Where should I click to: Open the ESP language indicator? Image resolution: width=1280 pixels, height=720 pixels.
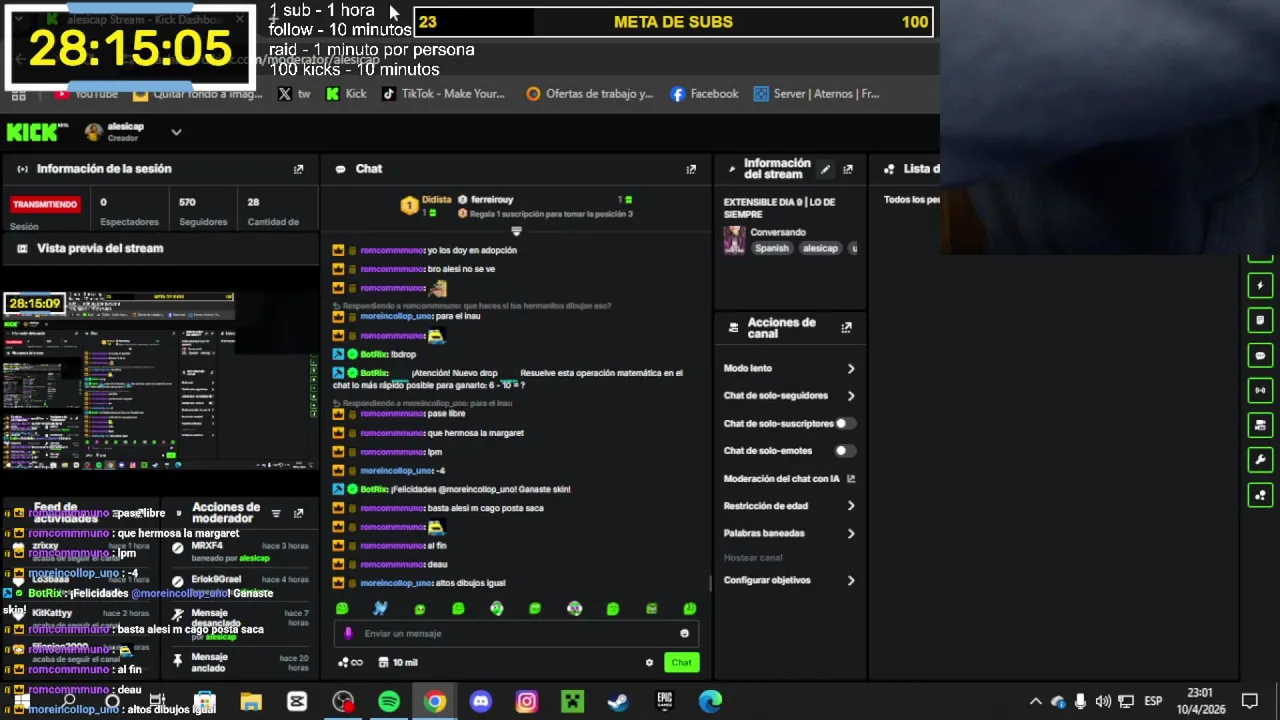pyautogui.click(x=1153, y=701)
